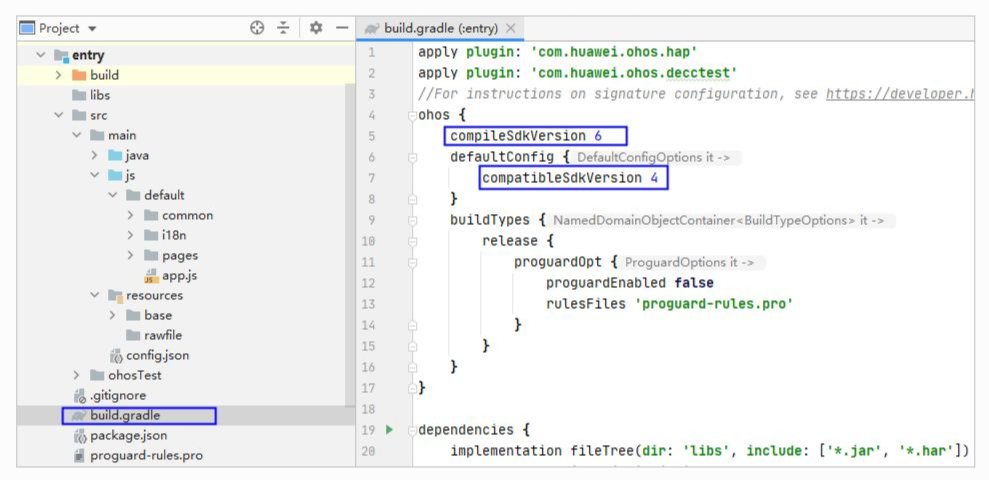Click 'com.huawei.ohos.decctest' plugin string
Viewport: 989px width, 480px height.
coord(634,73)
